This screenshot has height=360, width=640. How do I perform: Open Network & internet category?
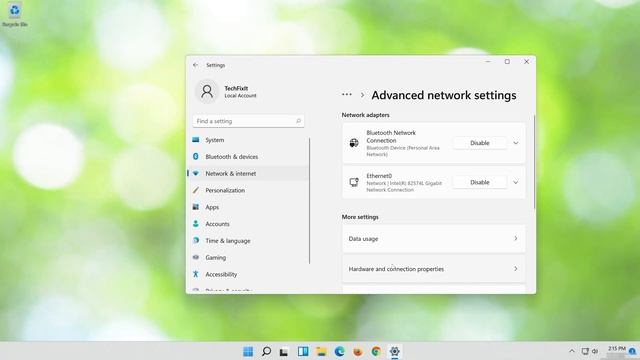248,173
